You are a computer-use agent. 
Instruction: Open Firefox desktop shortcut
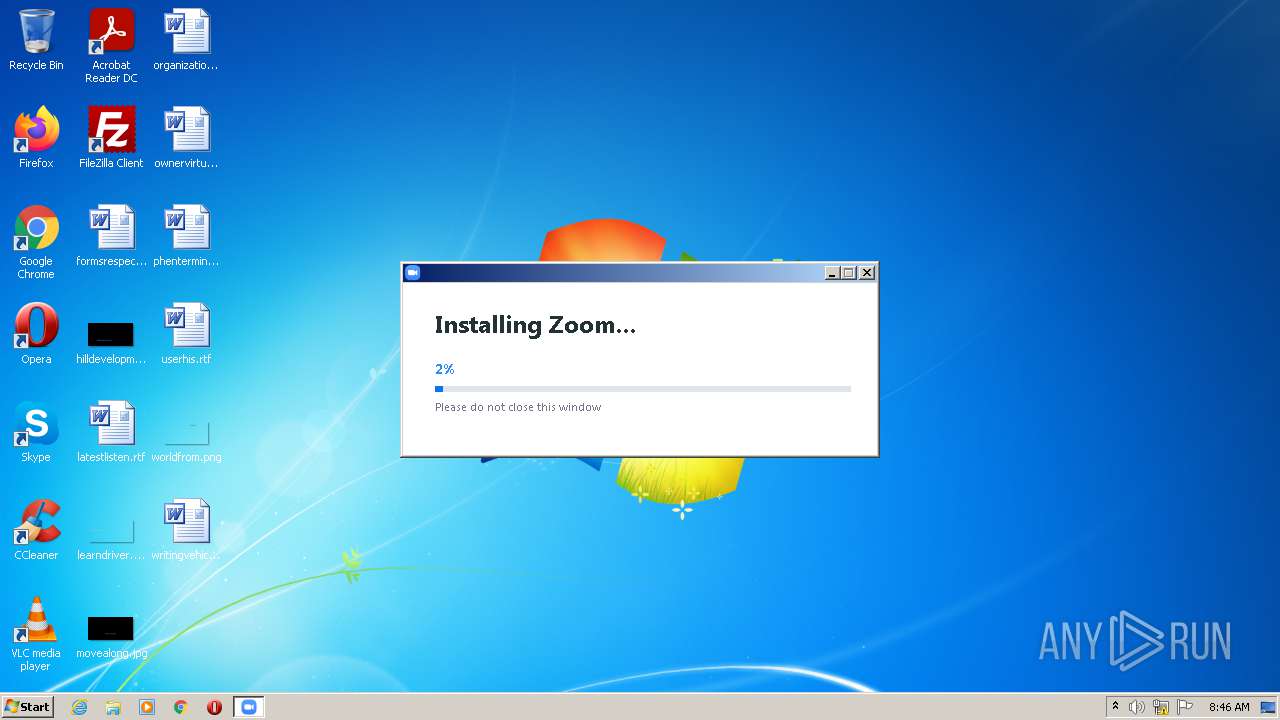pos(36,138)
